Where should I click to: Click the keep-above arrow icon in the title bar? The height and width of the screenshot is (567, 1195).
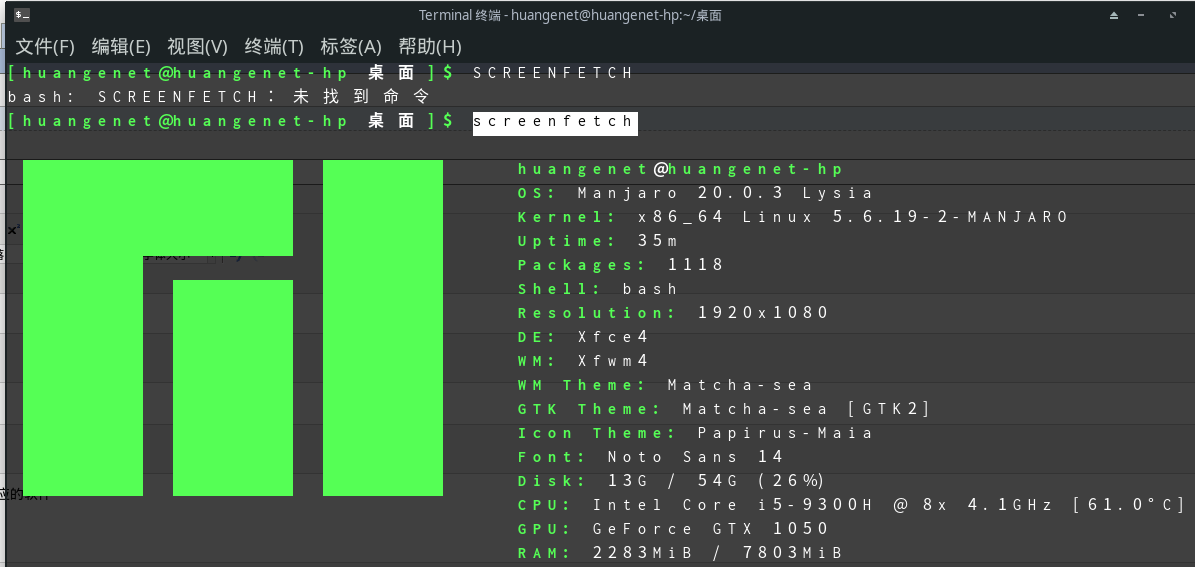[x=1114, y=15]
